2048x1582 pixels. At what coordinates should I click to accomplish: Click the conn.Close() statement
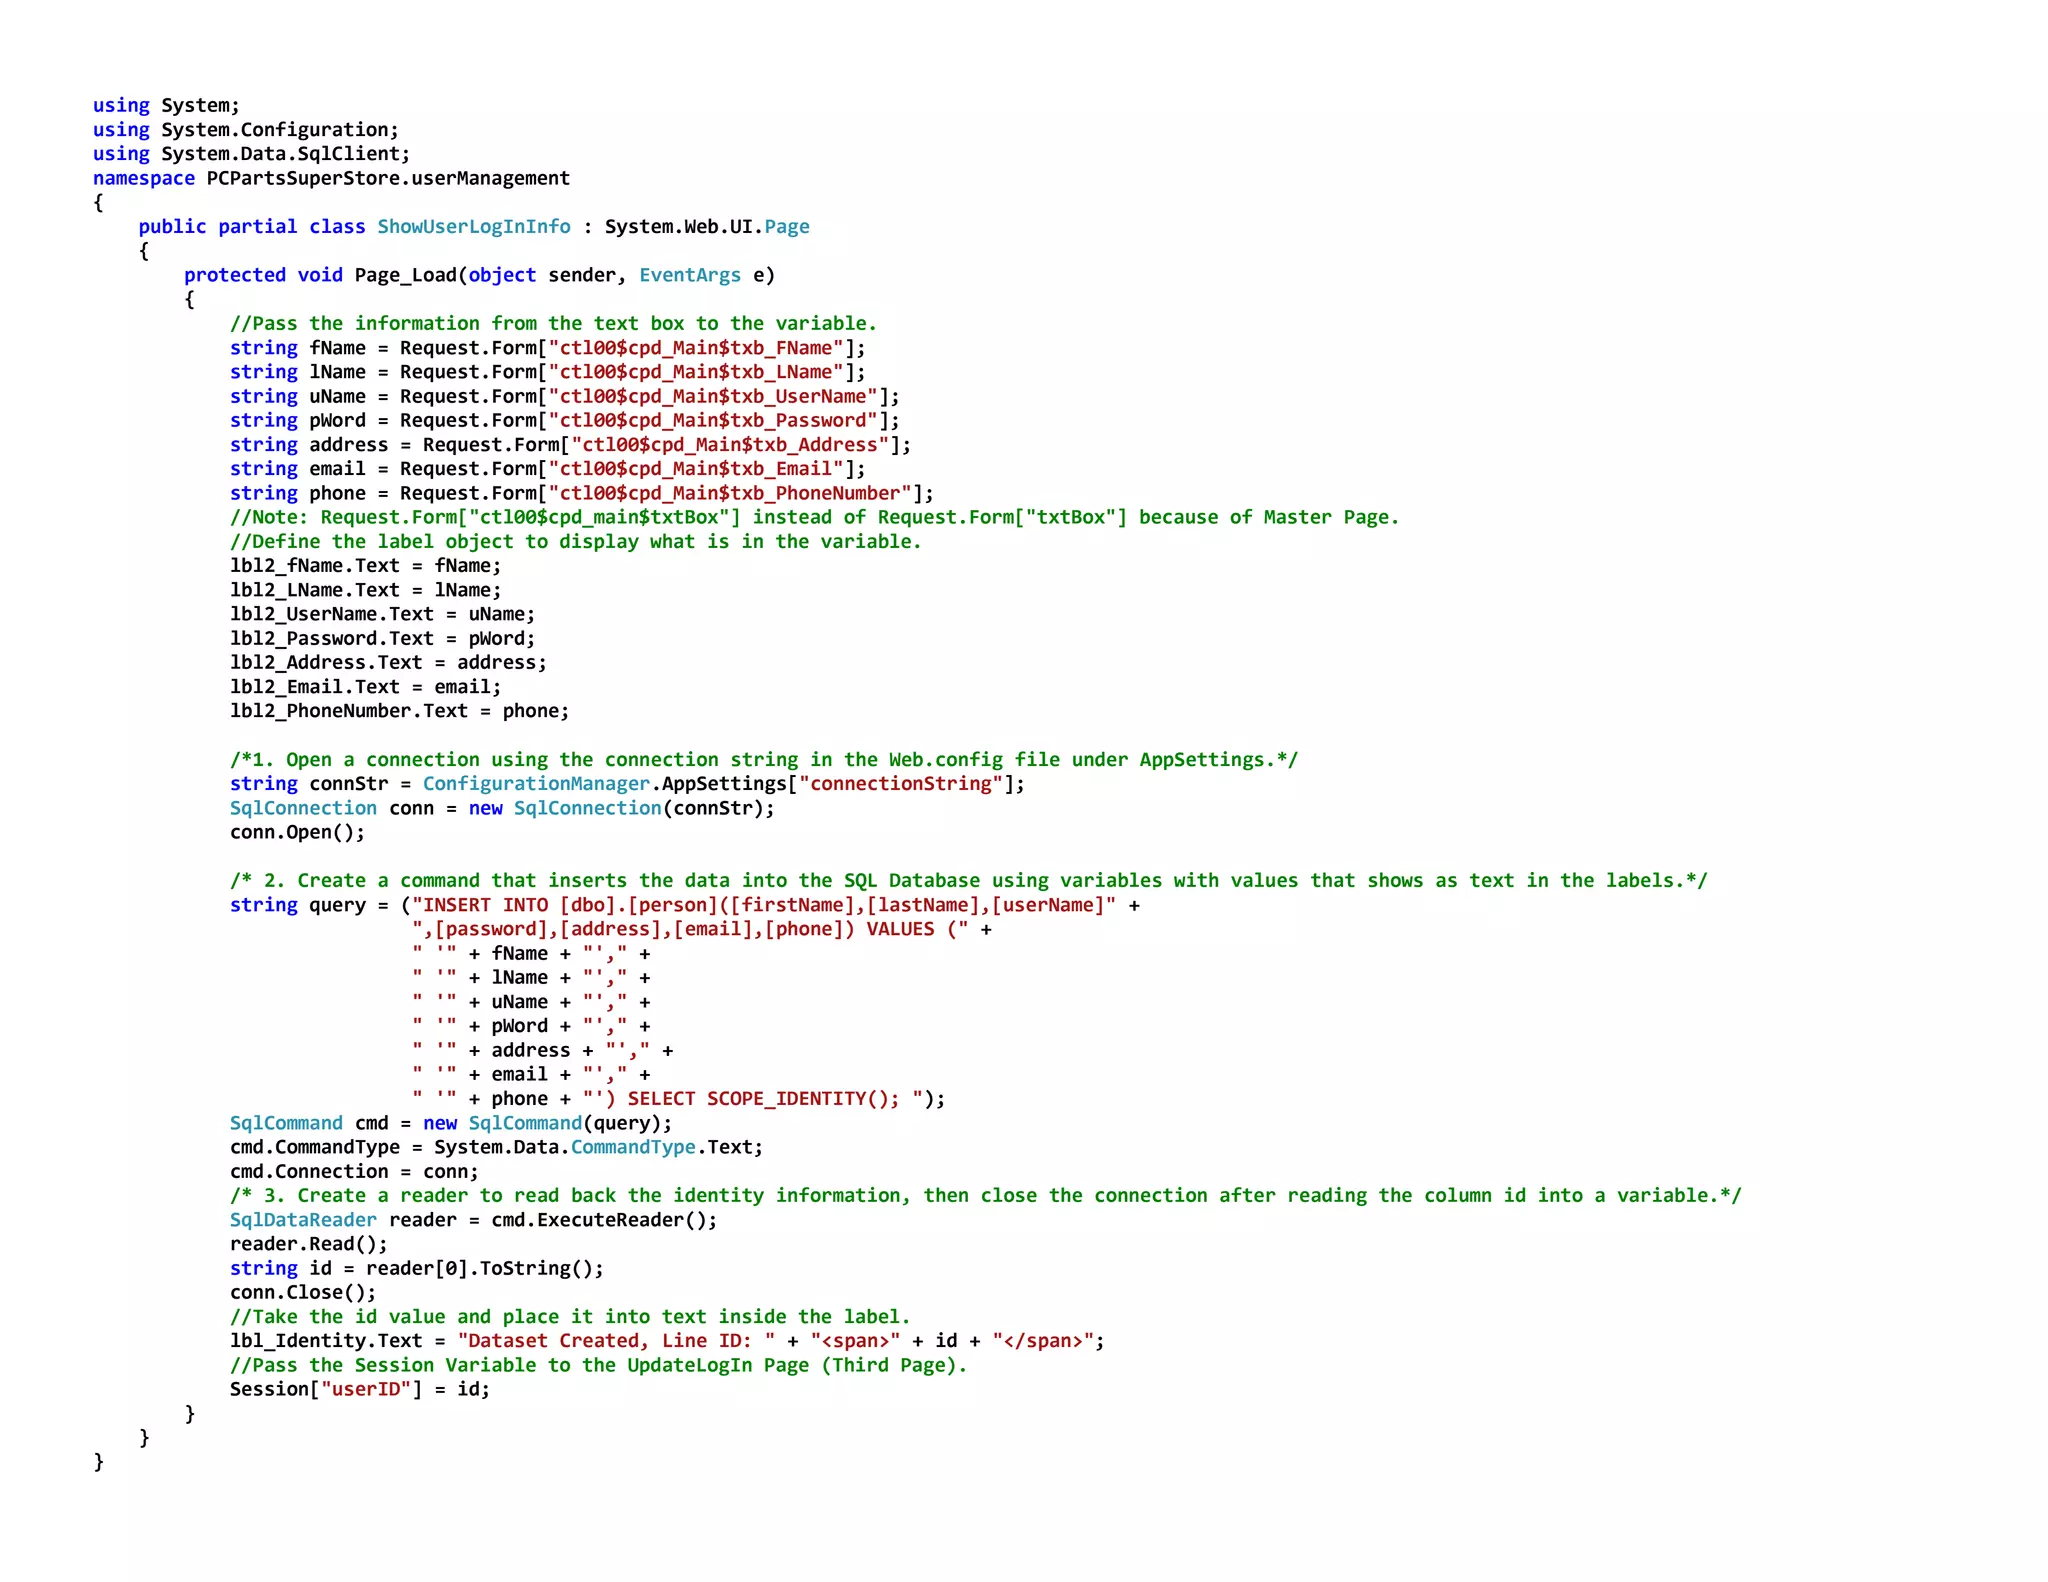click(303, 1293)
